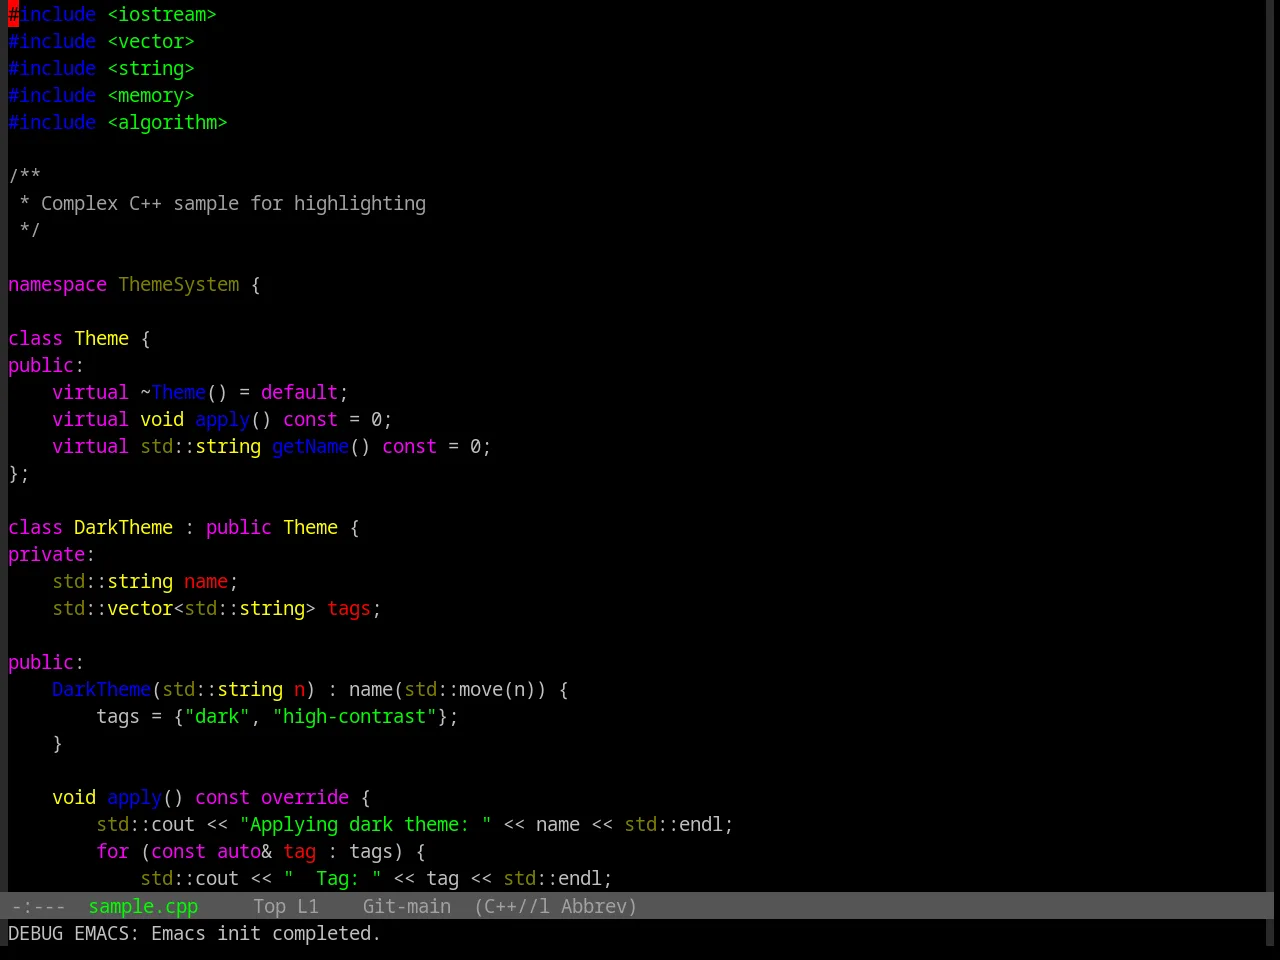Click on '<string>' include text
Image resolution: width=1280 pixels, height=960 pixels.
pos(151,68)
